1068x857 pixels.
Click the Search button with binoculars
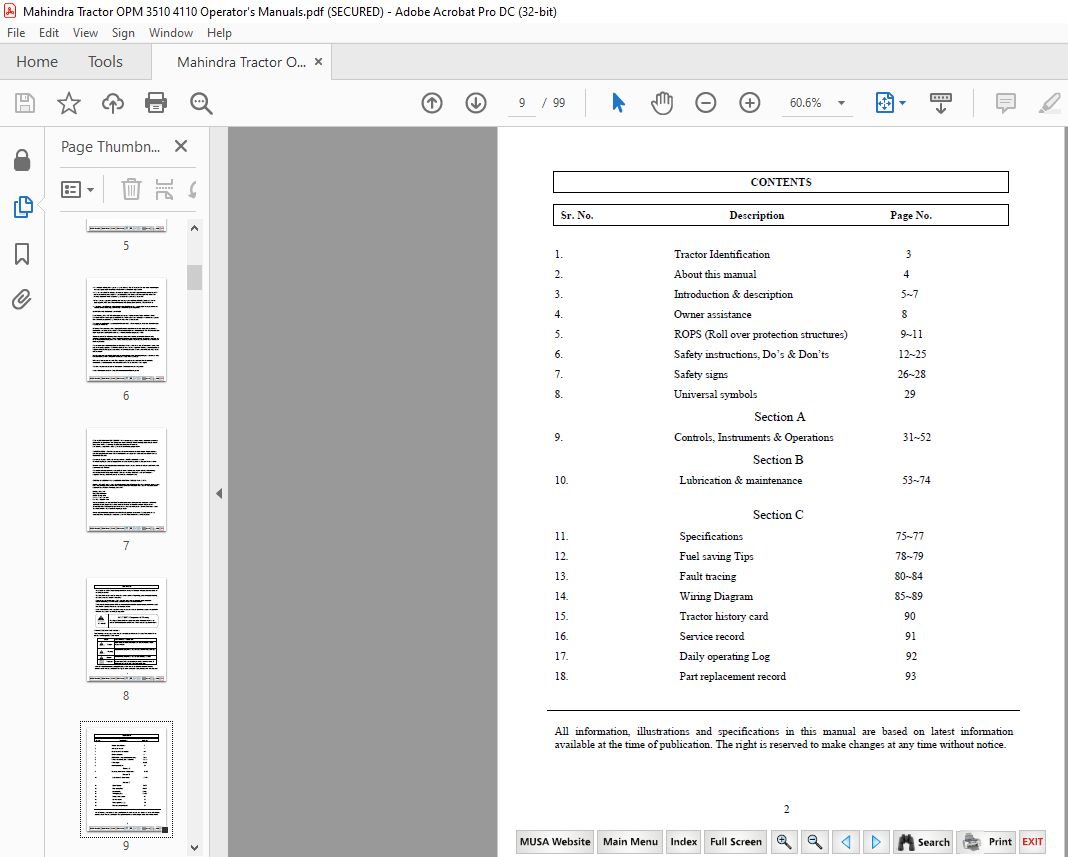point(924,841)
